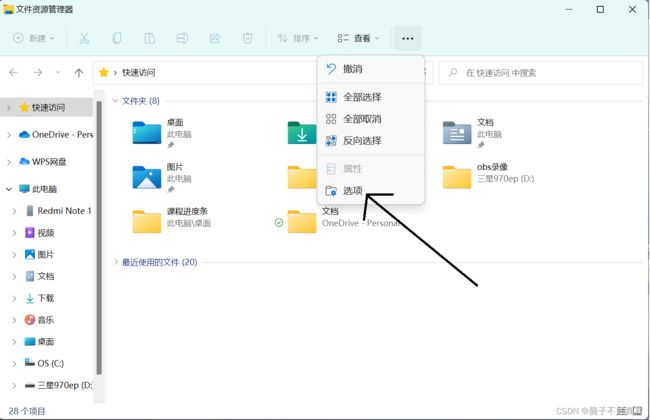The image size is (650, 420).
Task: Expand the 视频 tree node chevron
Action: [14, 233]
